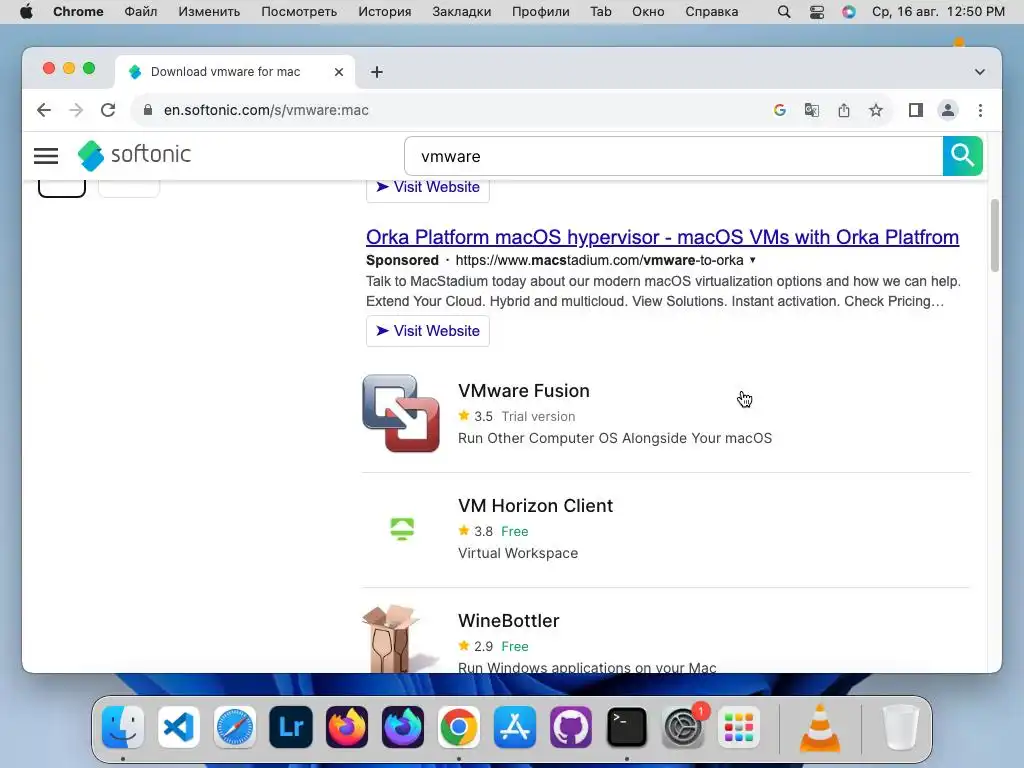Screen dimensions: 1024x768
Task: Toggle Chrome side panel
Action: pyautogui.click(x=916, y=110)
